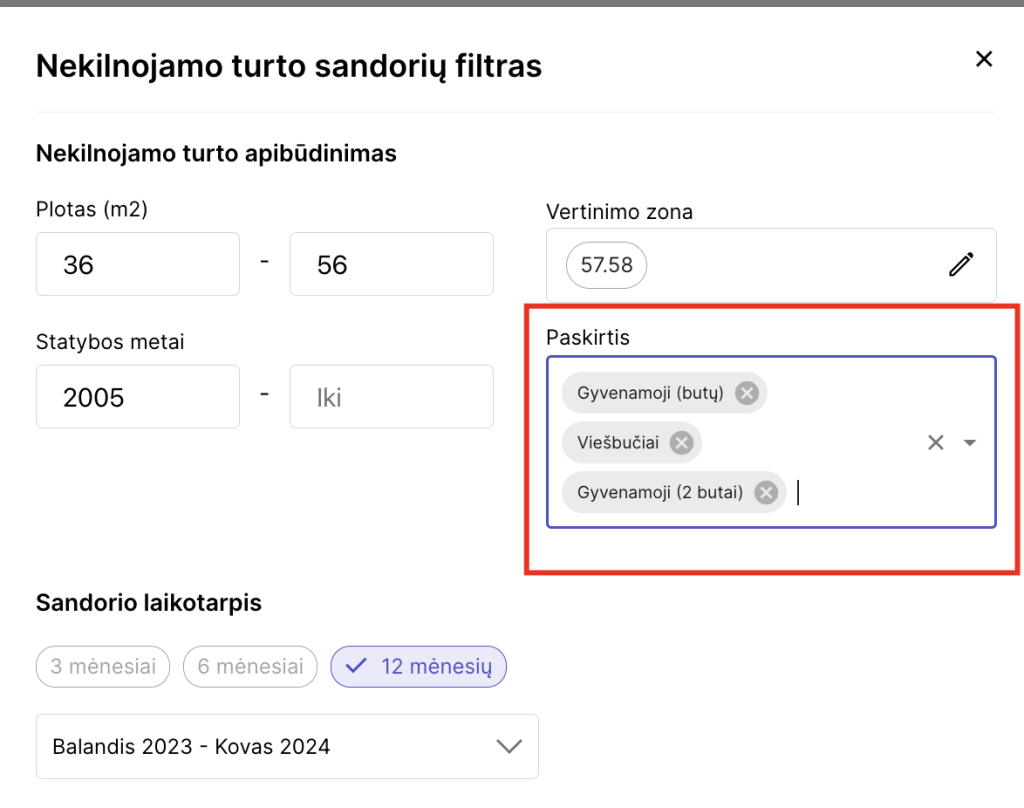
Task: Remove the Gyvenamoji (2 butai) chip
Action: pos(766,492)
